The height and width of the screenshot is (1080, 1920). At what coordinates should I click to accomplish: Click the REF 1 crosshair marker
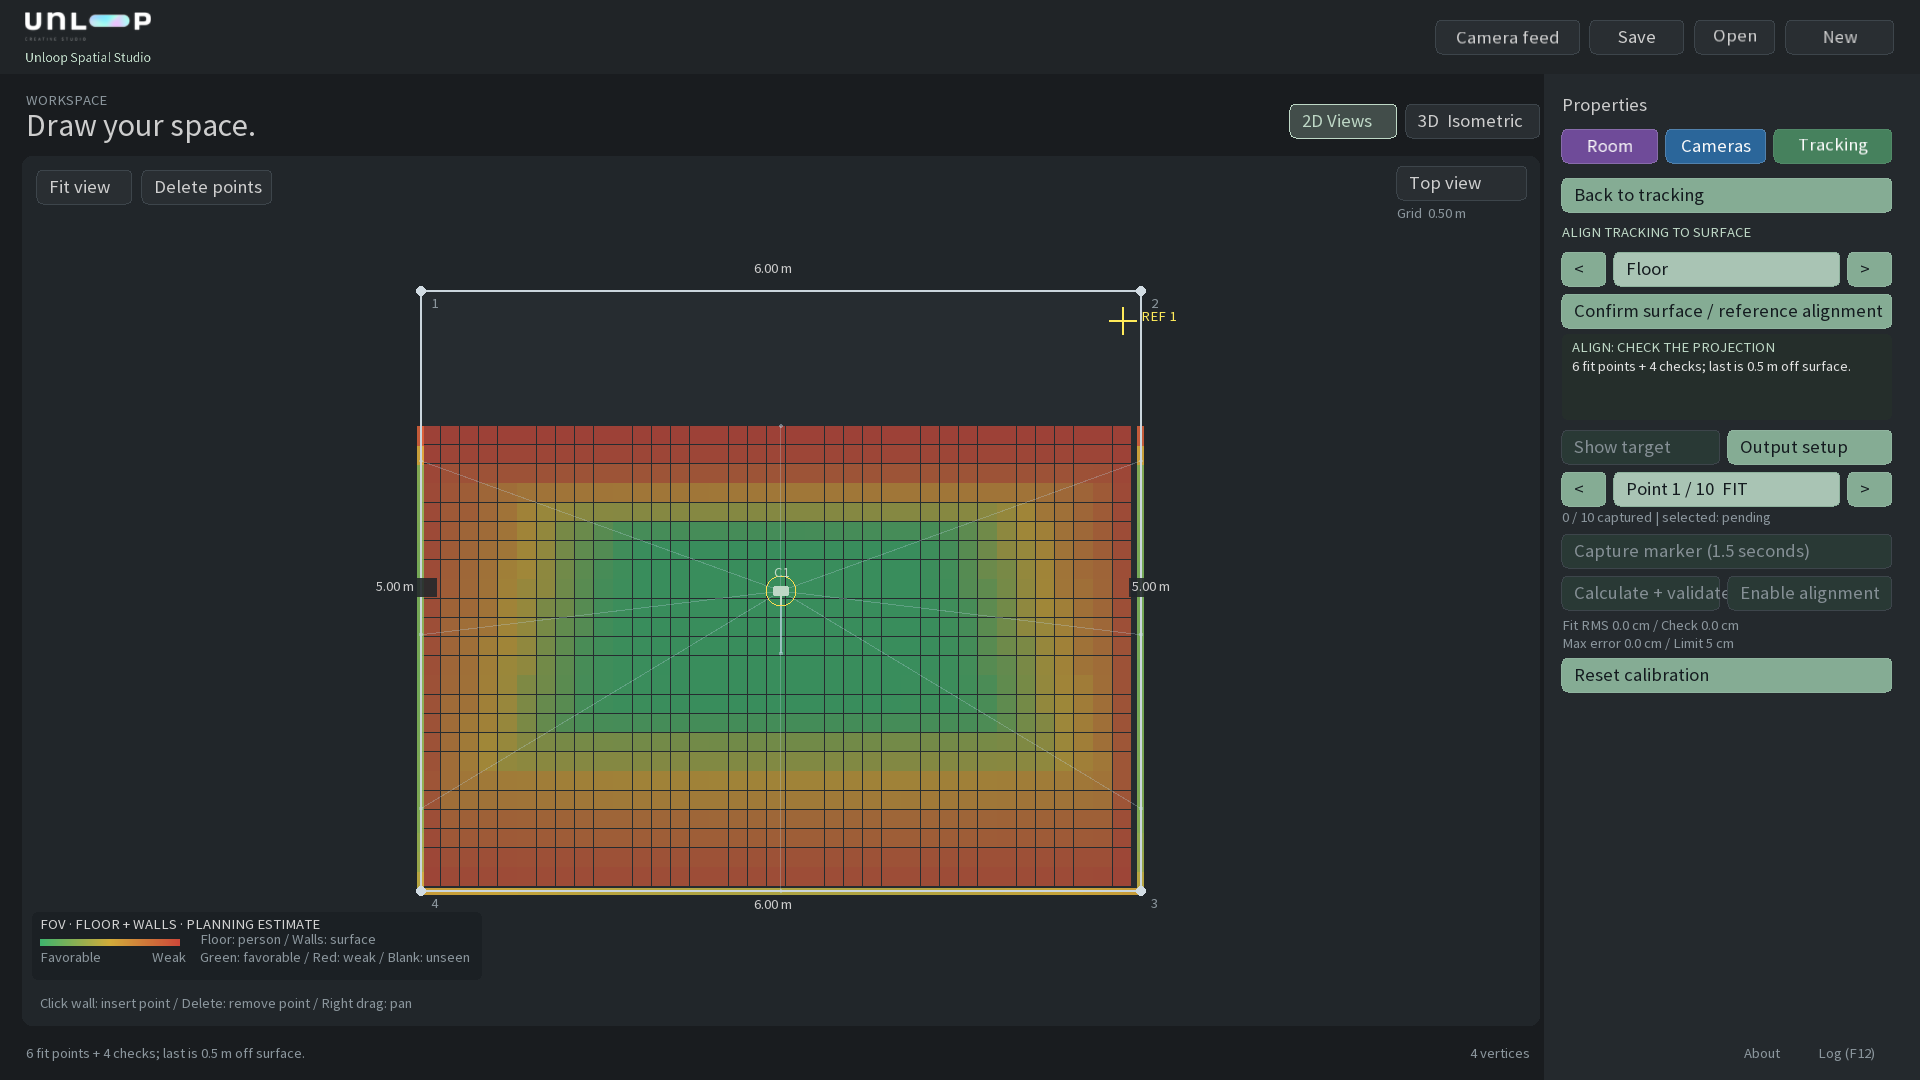click(1122, 321)
